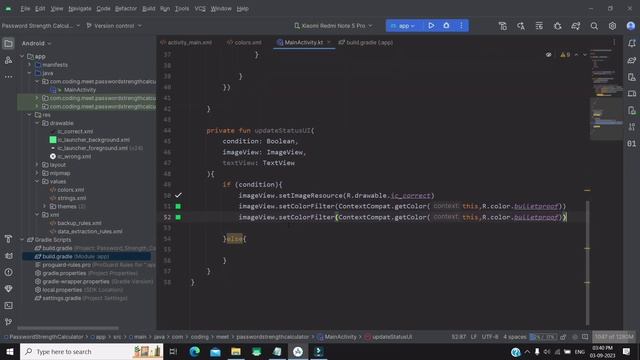Screen dimensions: 640x360
Task: Open the Version control dropdown
Action: tap(114, 26)
